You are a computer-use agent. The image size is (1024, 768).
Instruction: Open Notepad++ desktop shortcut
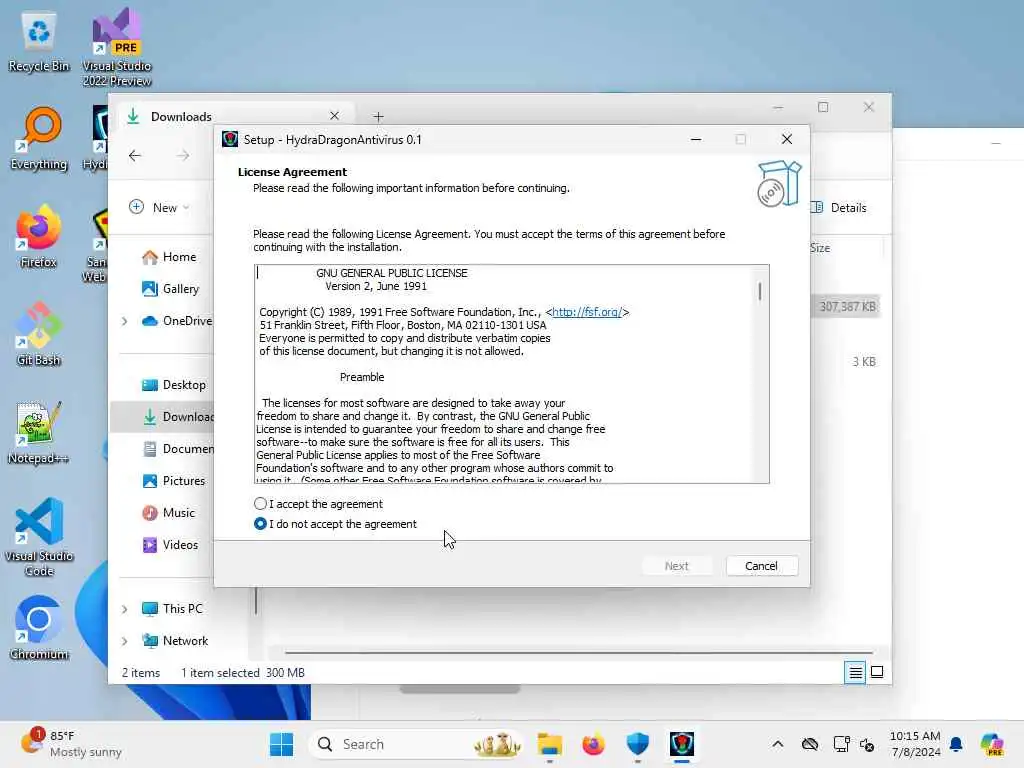point(39,432)
